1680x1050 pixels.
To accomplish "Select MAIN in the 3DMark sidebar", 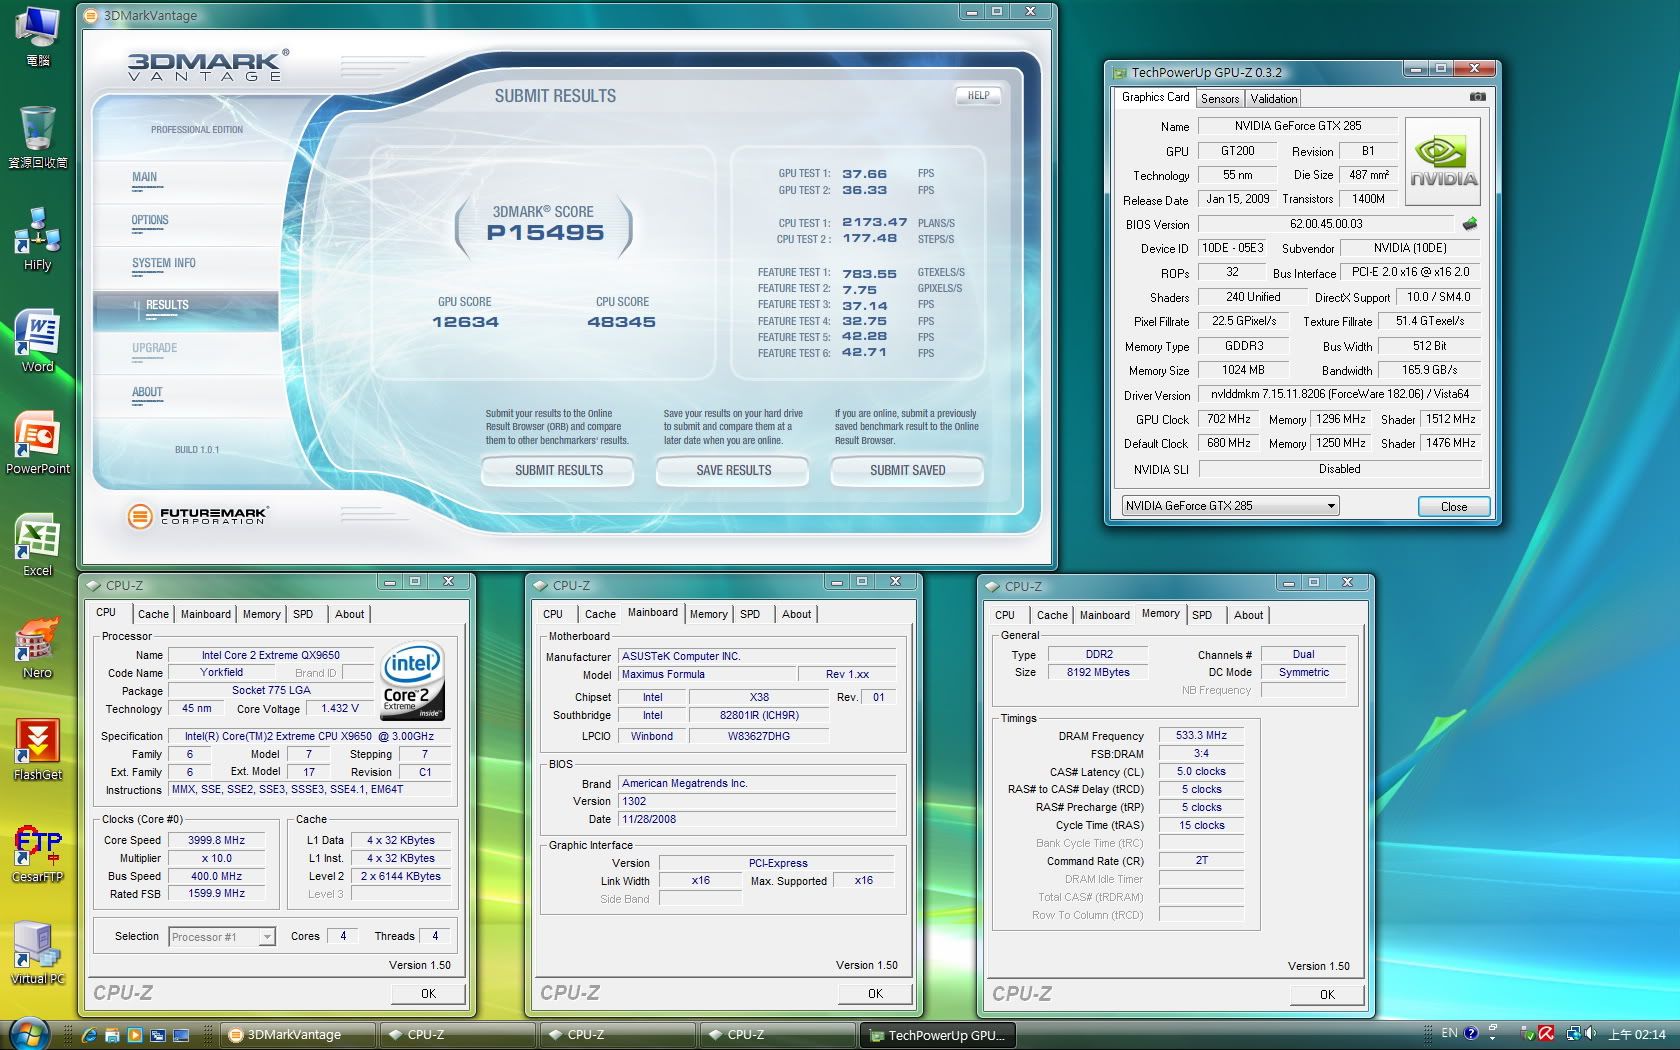I will coord(186,180).
